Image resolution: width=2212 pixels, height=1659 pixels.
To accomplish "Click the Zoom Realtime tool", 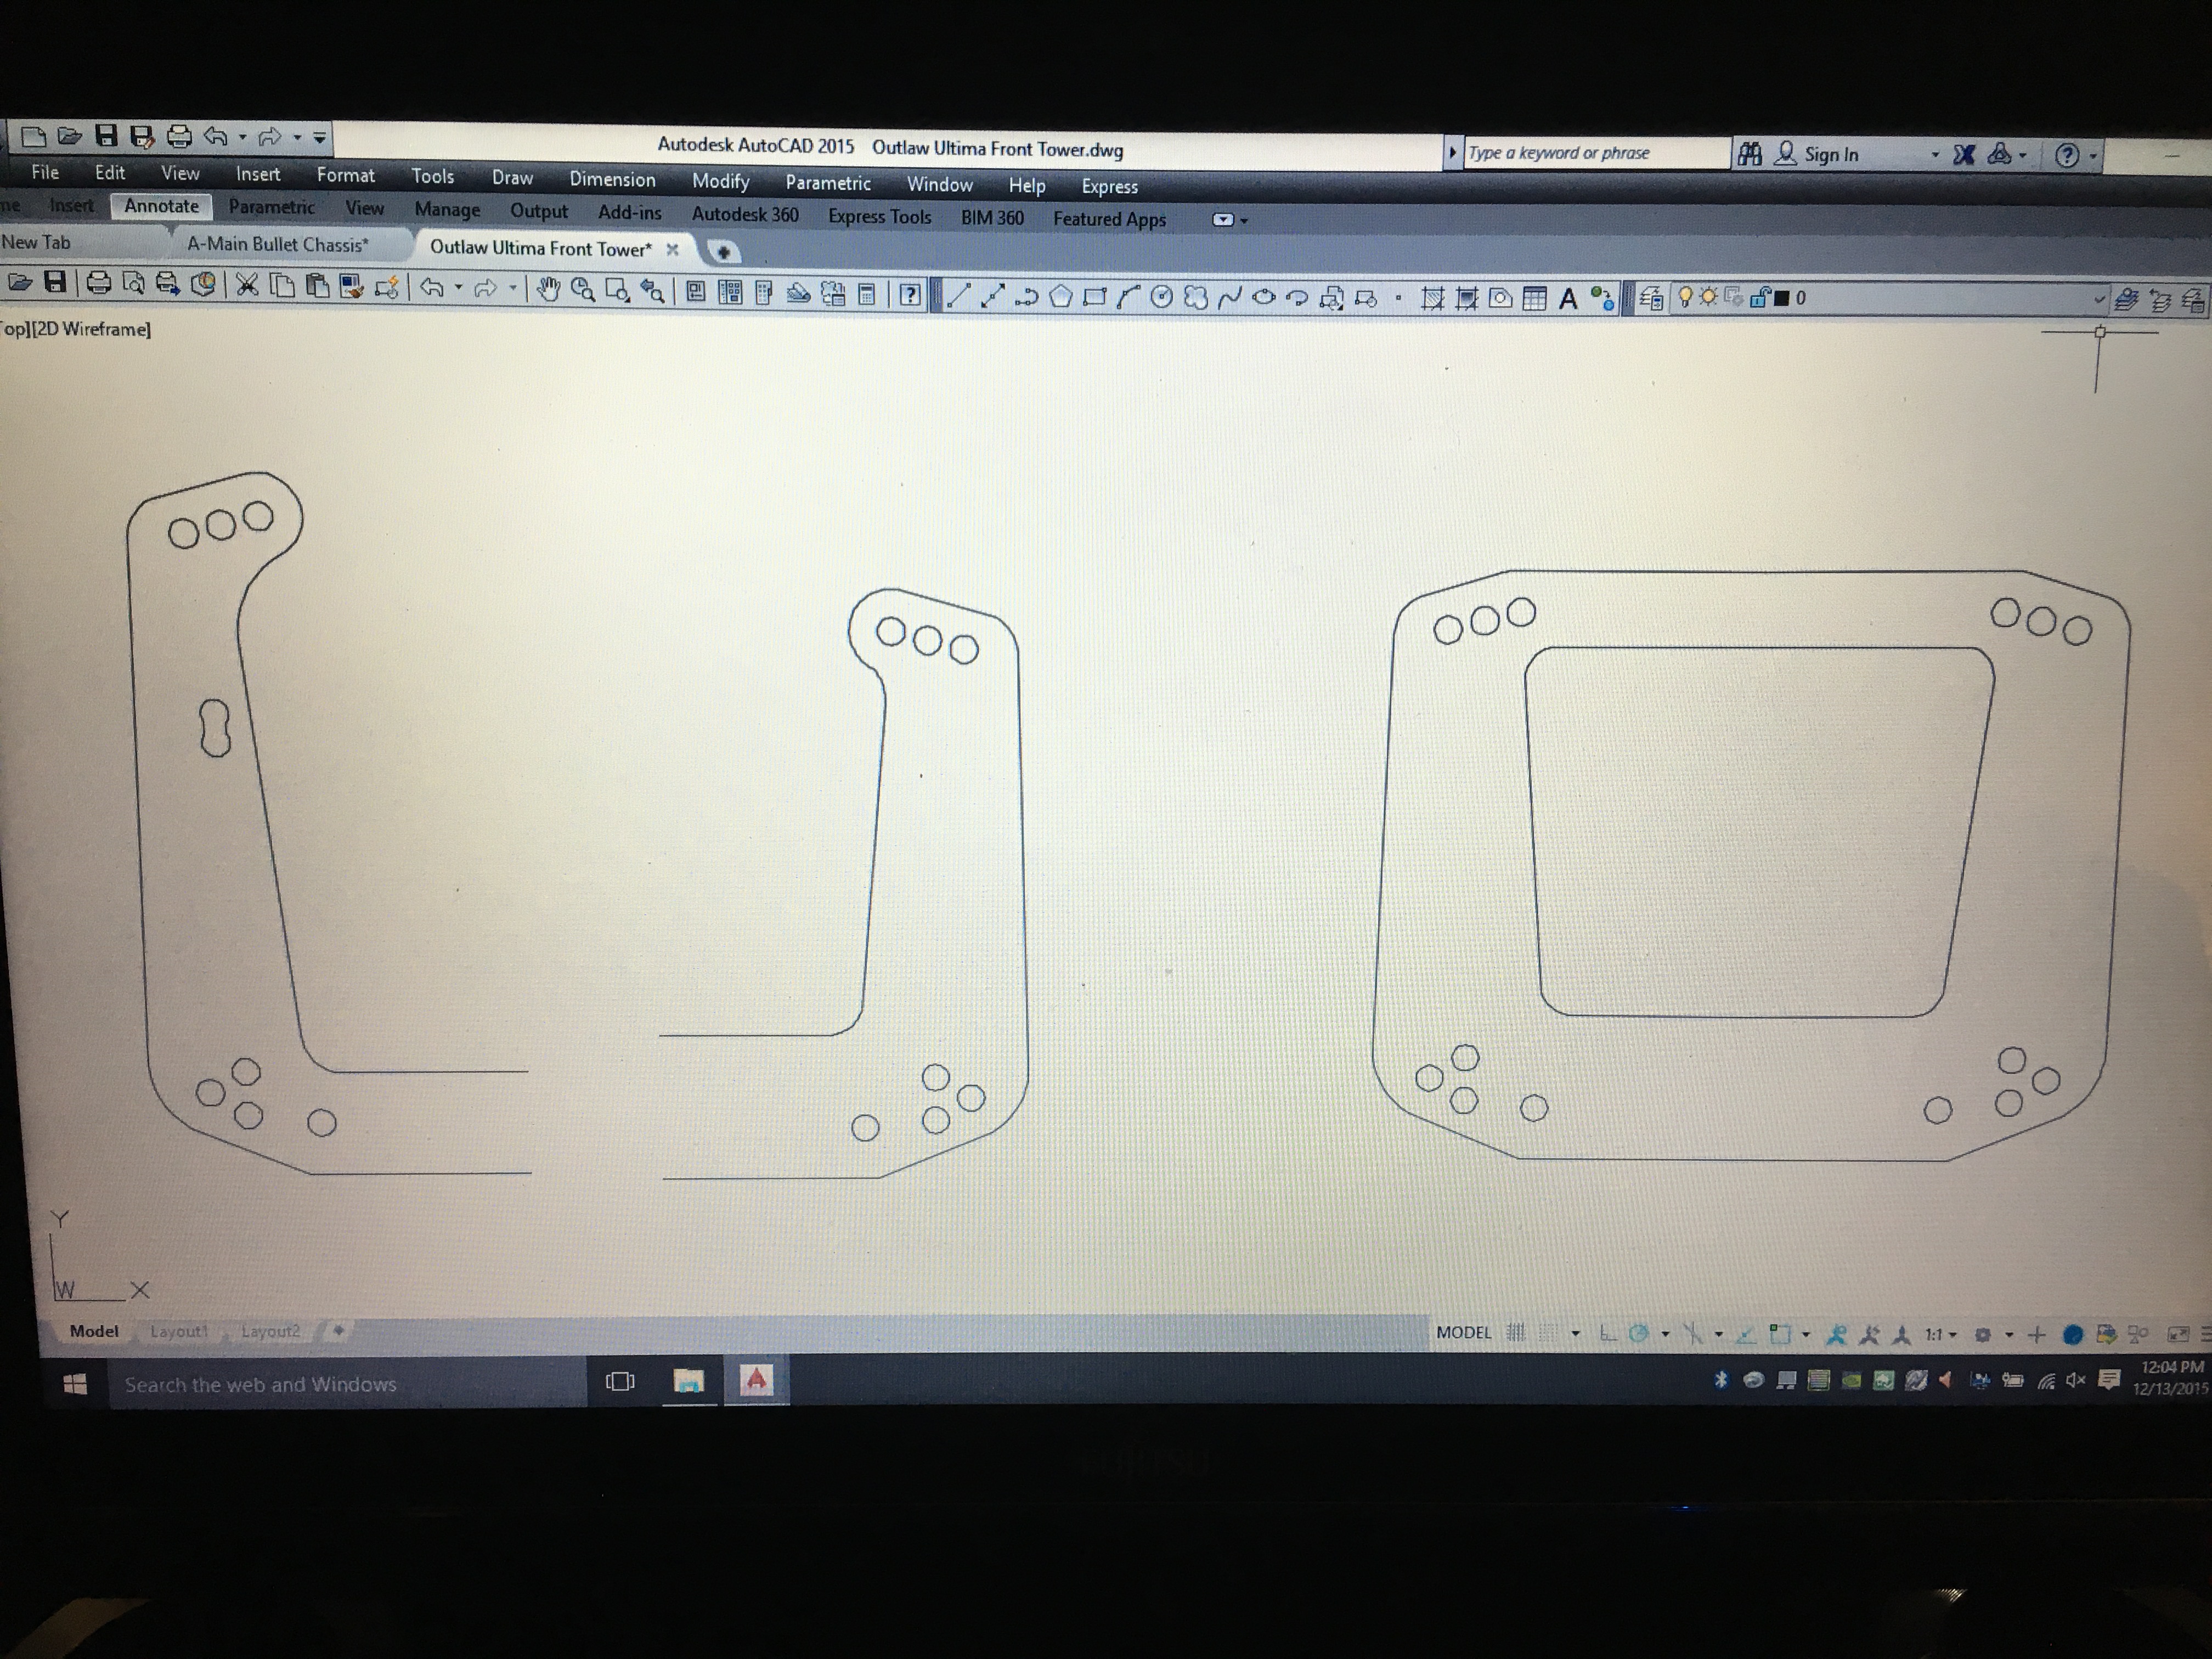I will pos(582,290).
